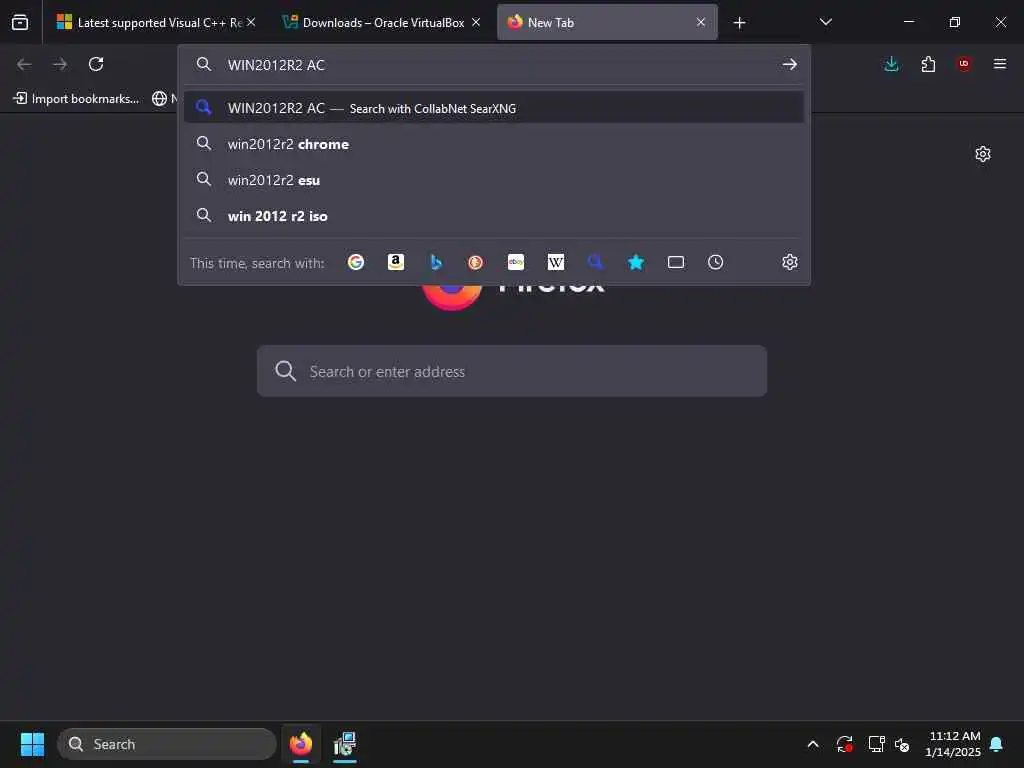1024x768 pixels.
Task: Search with Wikipedia one-off engine icon
Action: (556, 262)
